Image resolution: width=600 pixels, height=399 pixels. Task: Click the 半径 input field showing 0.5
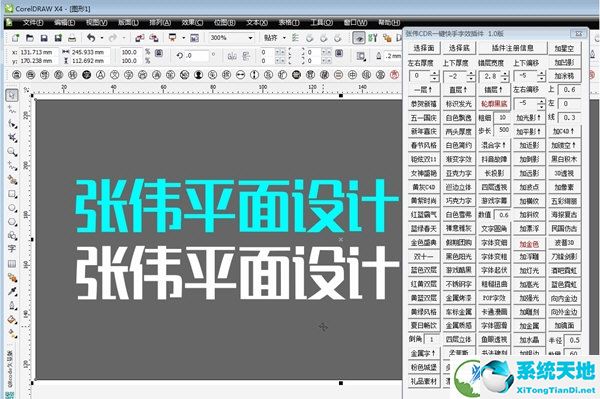[572, 340]
